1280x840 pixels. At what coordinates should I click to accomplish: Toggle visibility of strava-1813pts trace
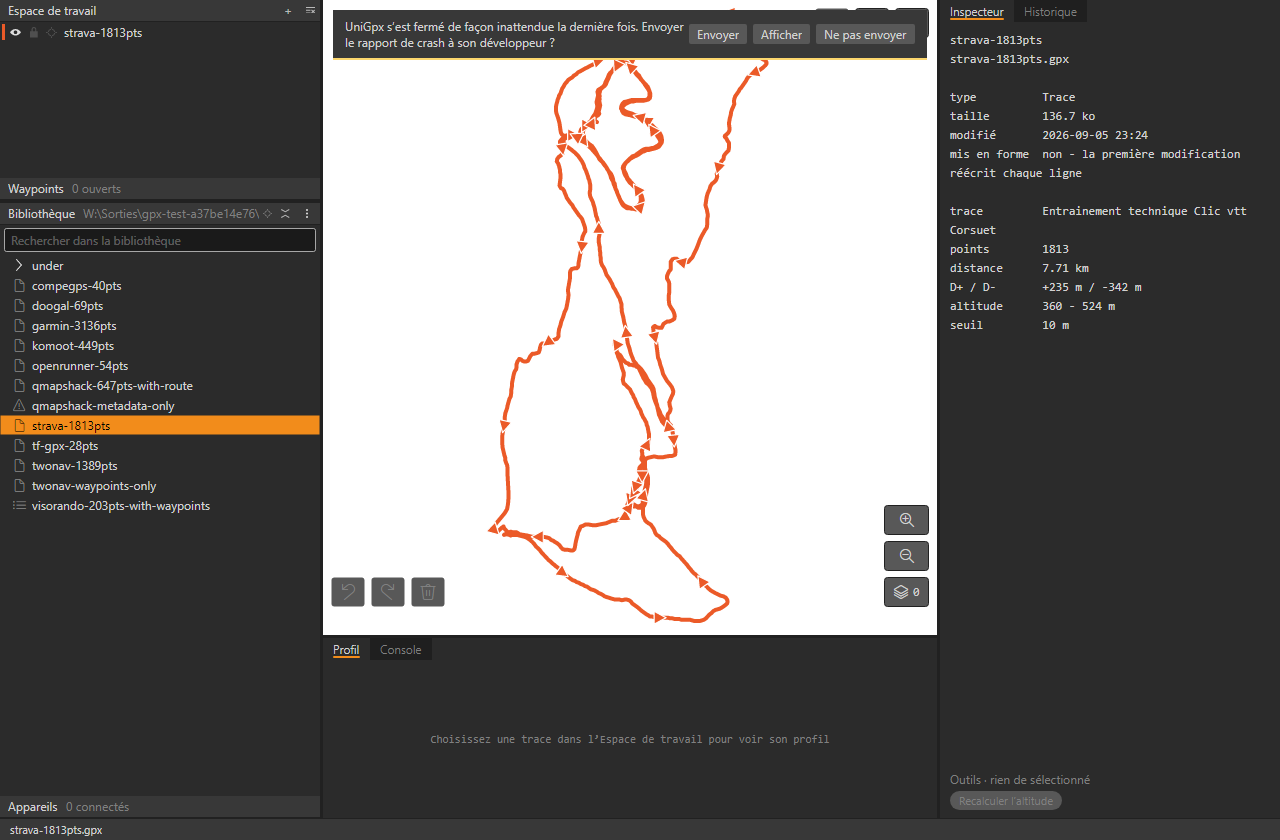[x=16, y=33]
